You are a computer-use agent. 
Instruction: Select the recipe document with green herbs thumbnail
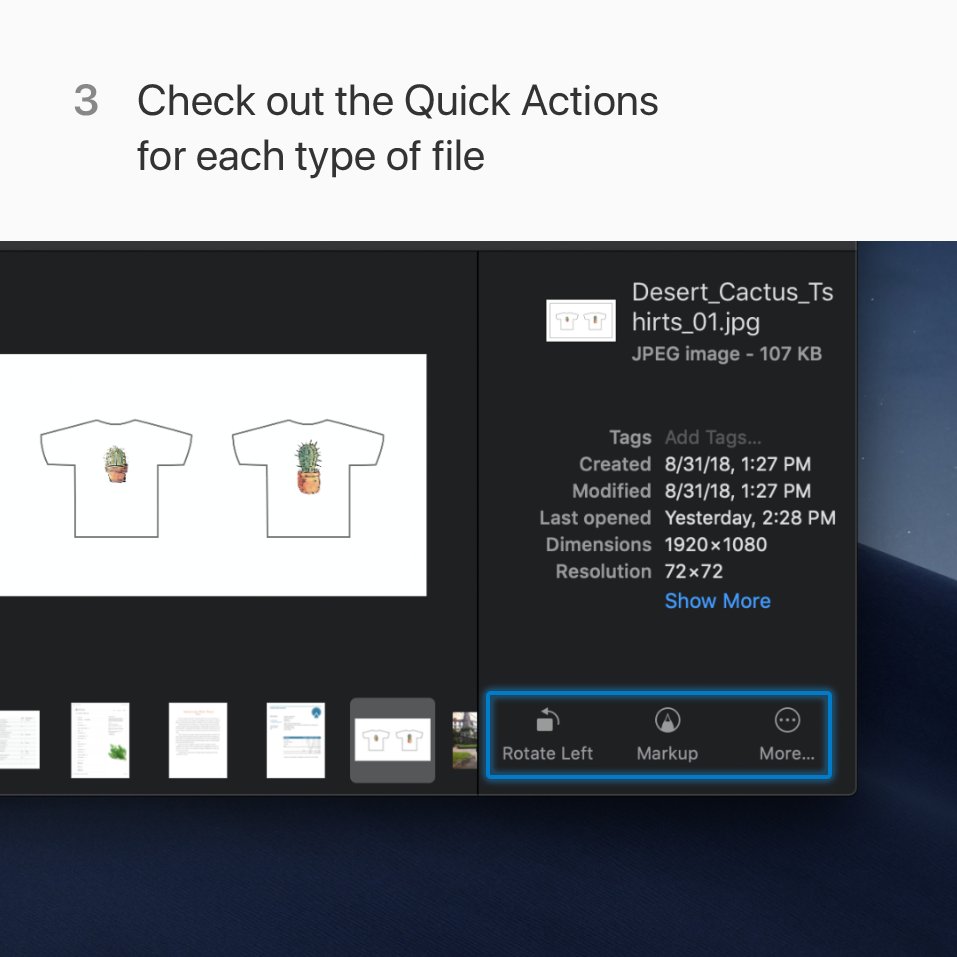(99, 740)
